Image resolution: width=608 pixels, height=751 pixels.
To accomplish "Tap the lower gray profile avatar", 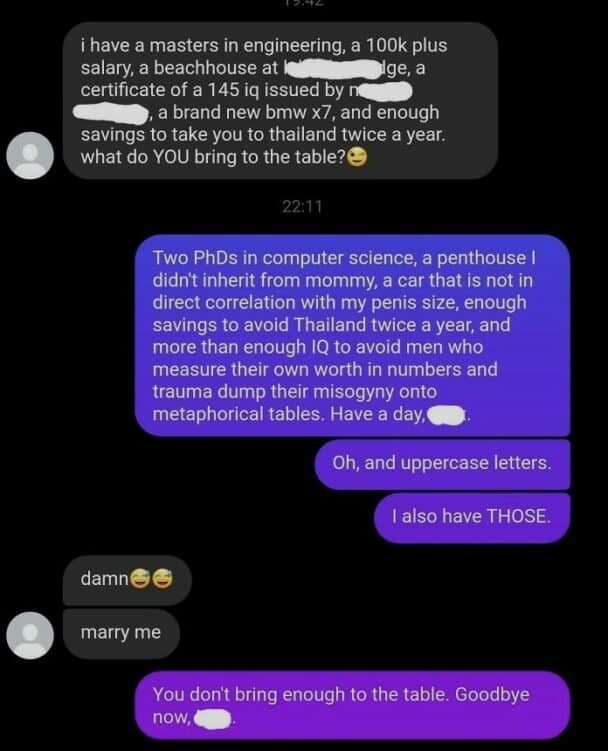I will click(x=30, y=635).
